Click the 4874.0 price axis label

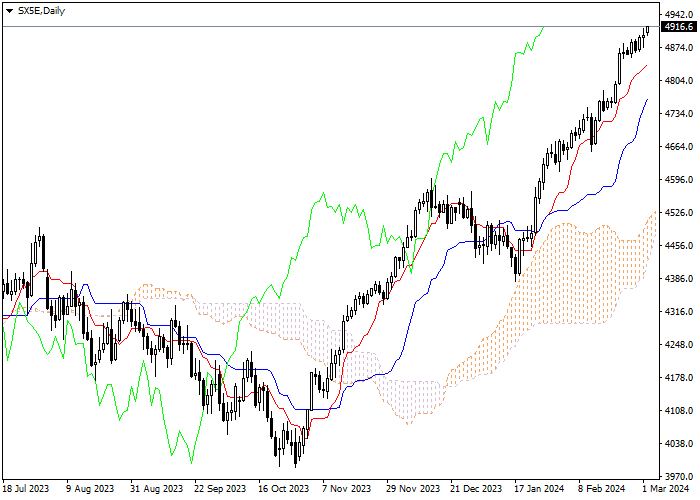[x=679, y=47]
